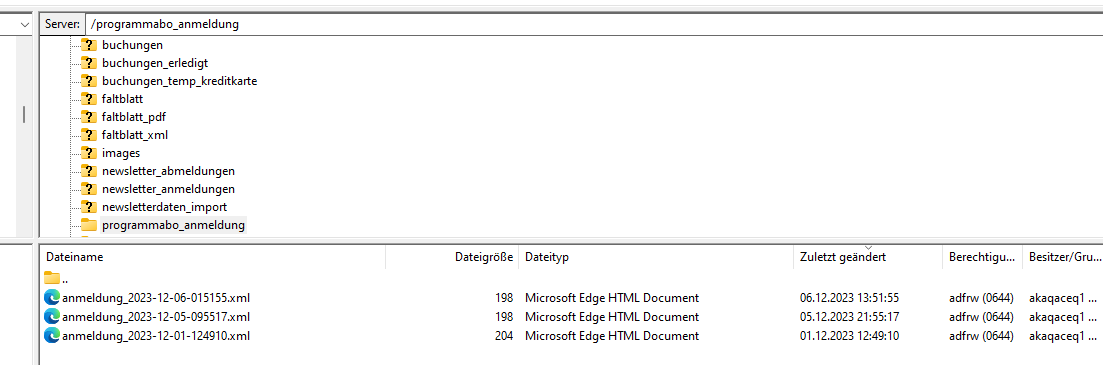Sort files by Dateiname column header

pyautogui.click(x=212, y=257)
